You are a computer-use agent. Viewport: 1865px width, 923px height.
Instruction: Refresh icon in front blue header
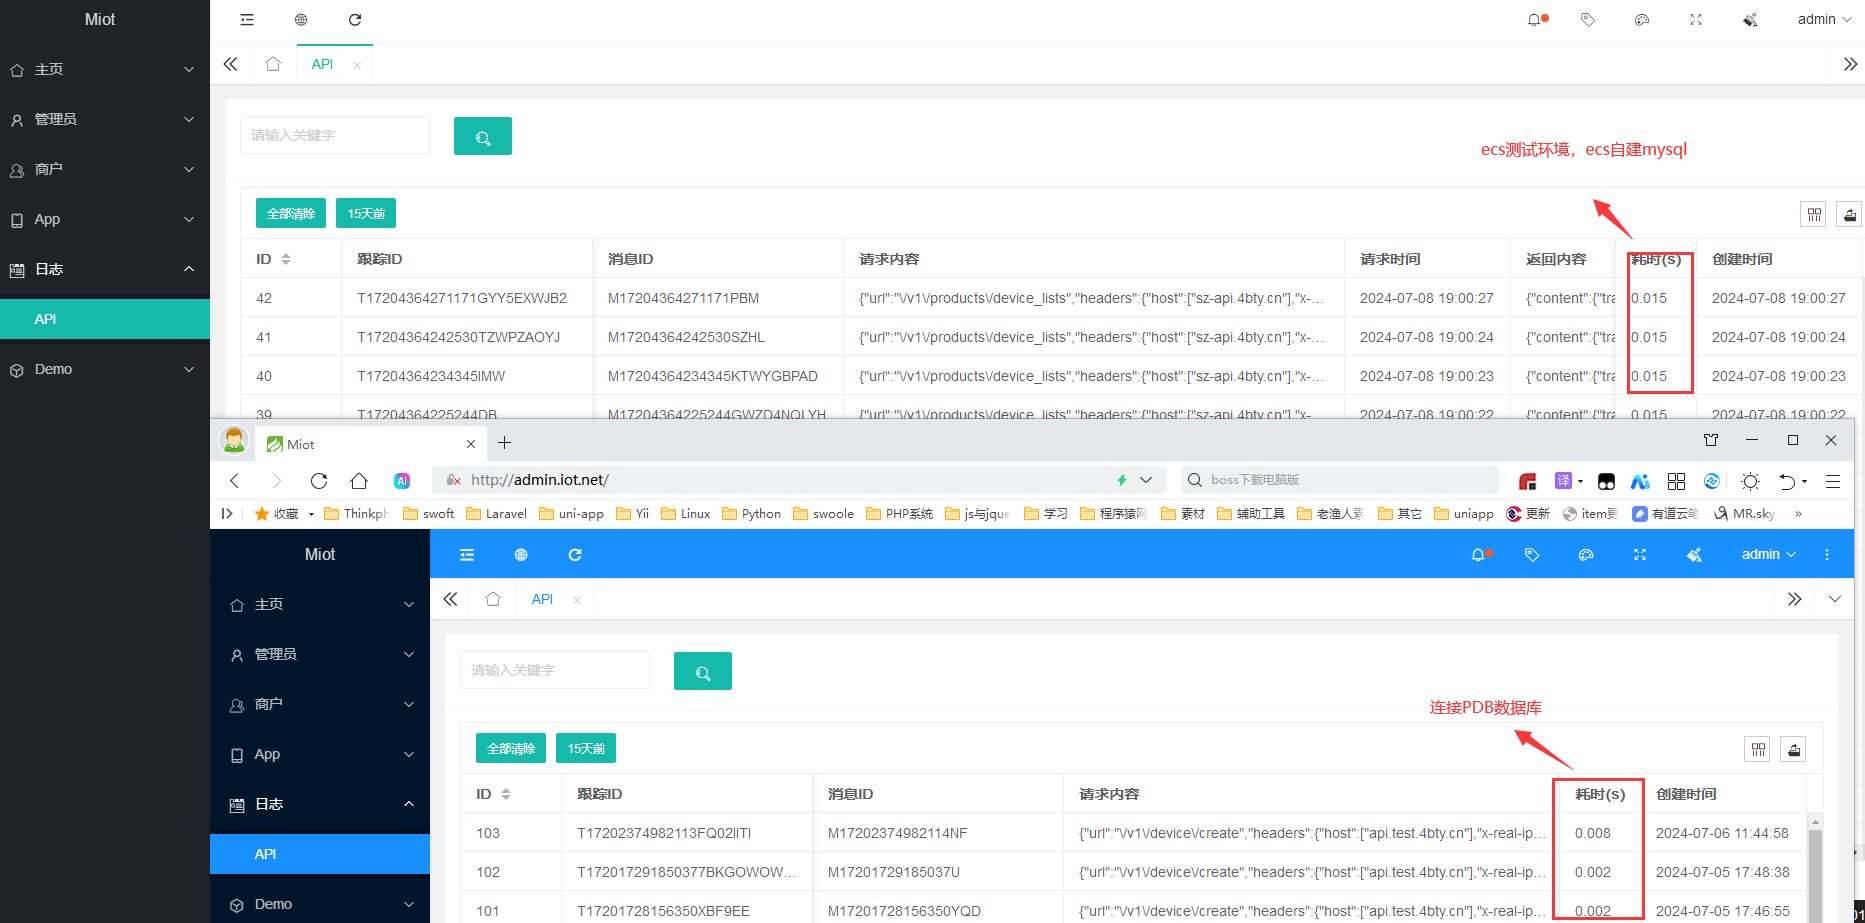coord(575,555)
